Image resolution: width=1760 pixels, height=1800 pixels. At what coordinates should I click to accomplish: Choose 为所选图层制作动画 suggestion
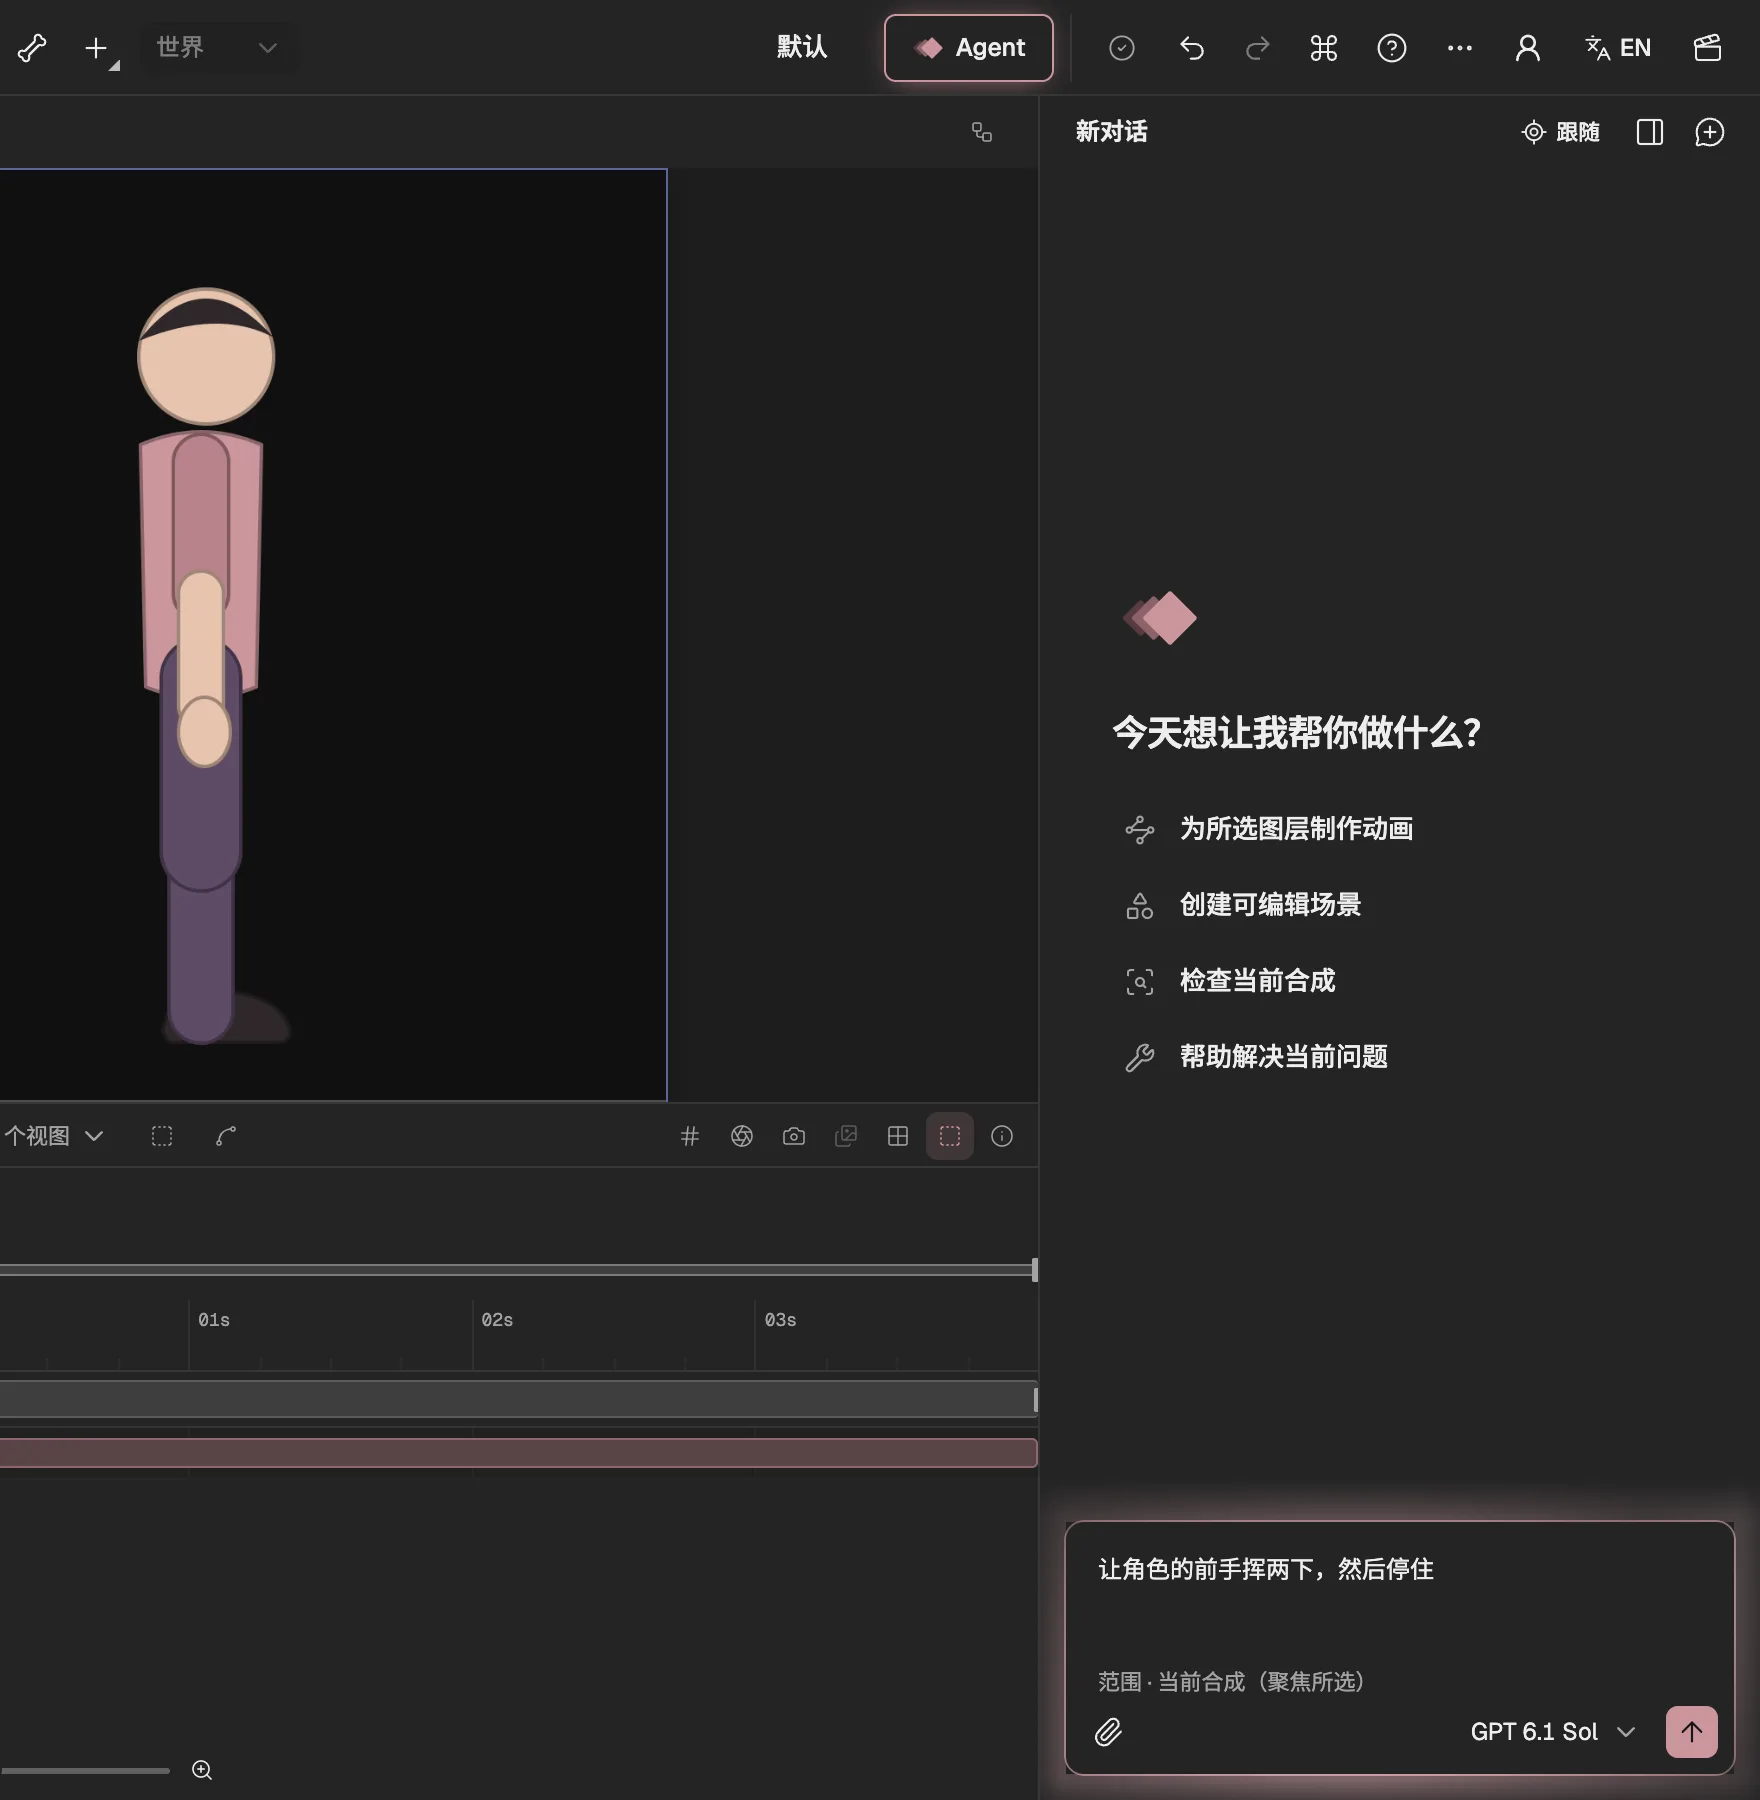tap(1269, 829)
